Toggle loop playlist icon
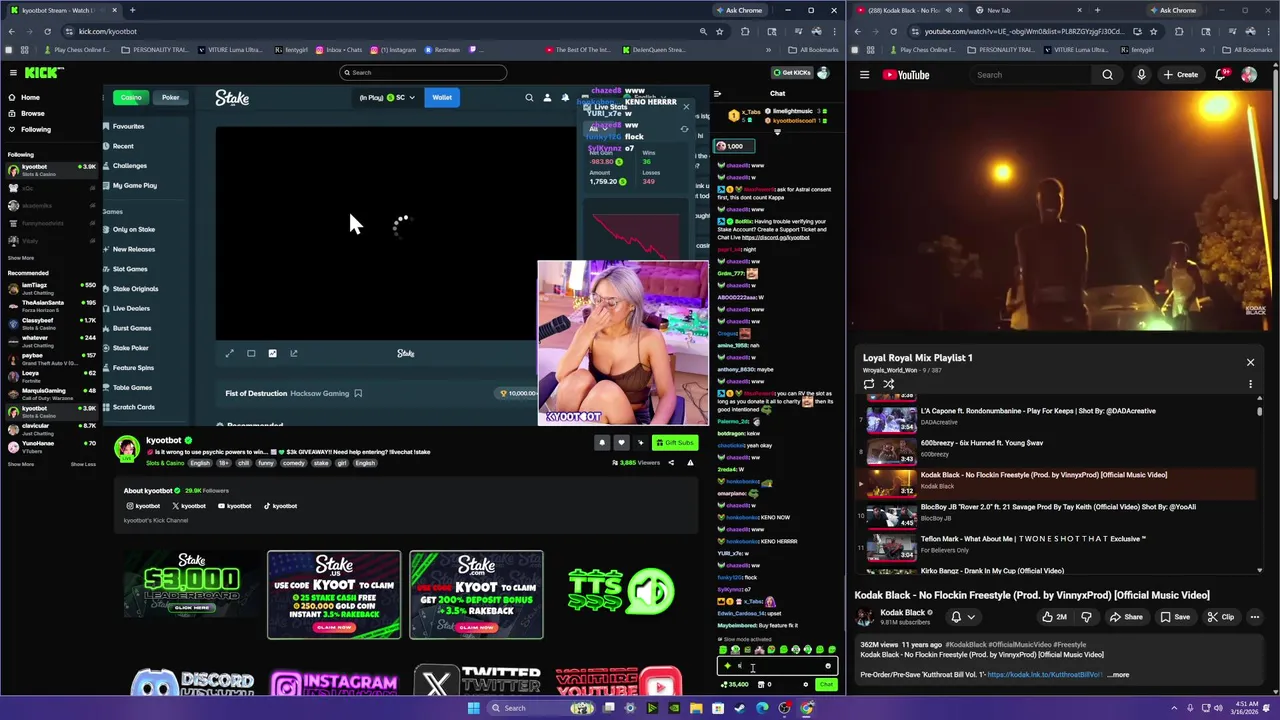 [868, 384]
